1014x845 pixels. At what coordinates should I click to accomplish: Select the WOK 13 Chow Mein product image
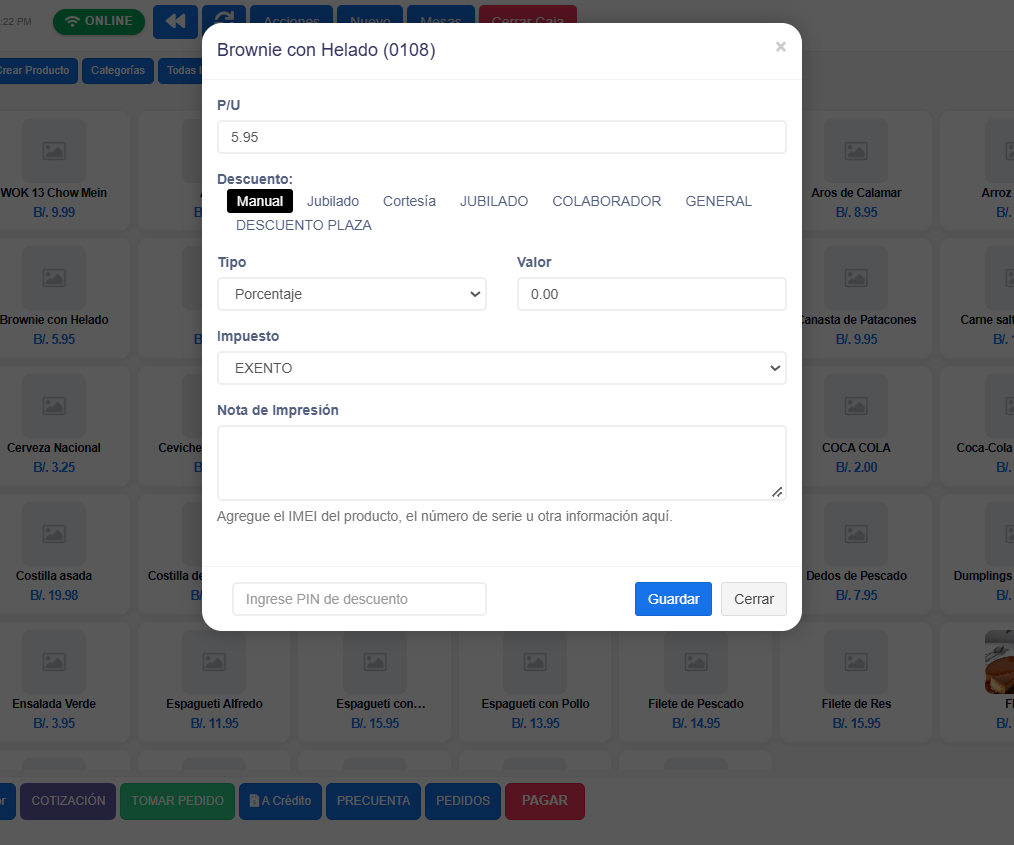click(54, 151)
